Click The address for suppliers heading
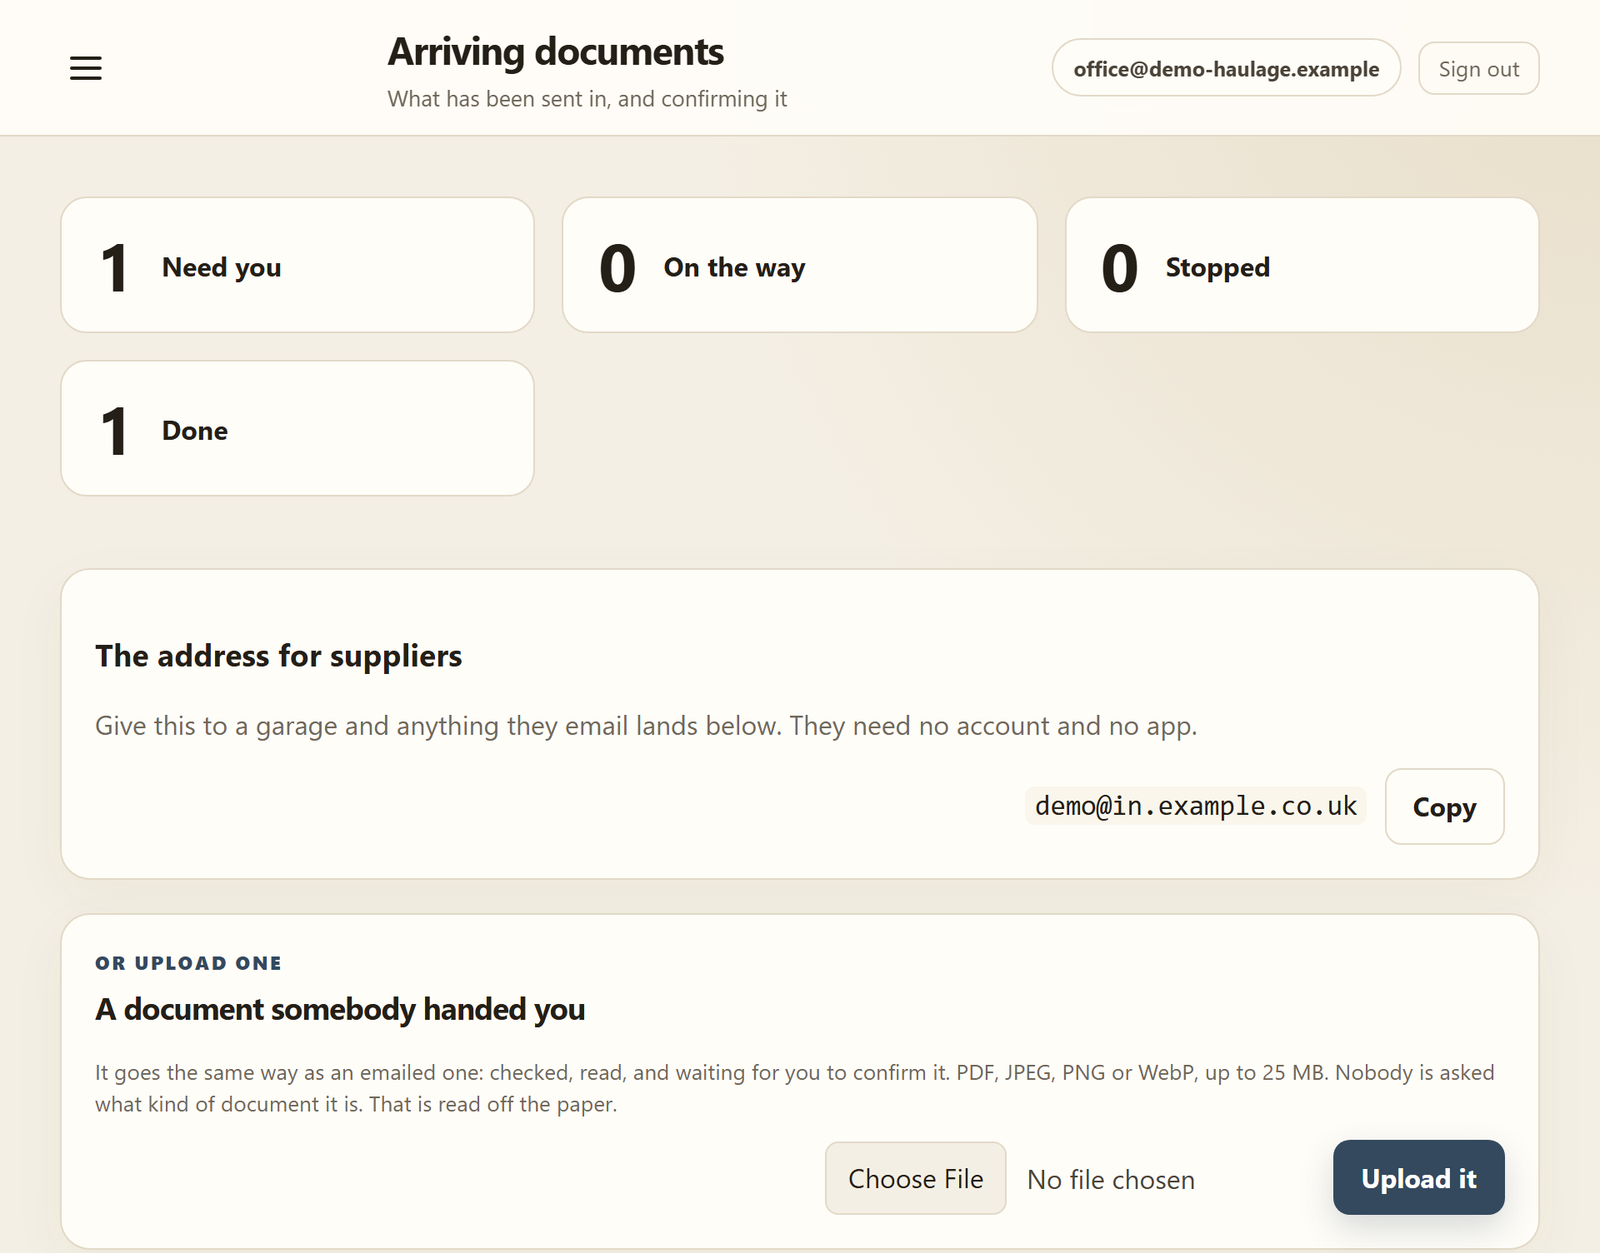The width and height of the screenshot is (1600, 1253). [278, 656]
